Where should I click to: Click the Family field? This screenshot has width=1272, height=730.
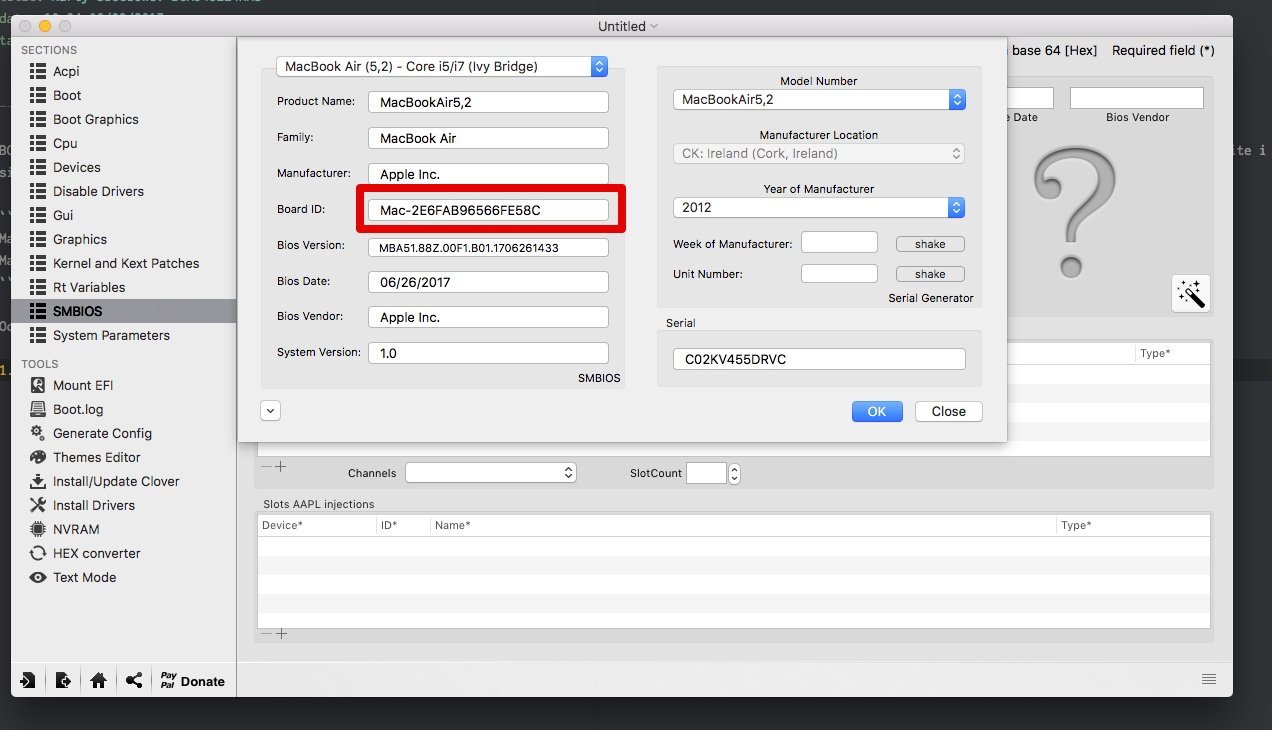[x=488, y=138]
